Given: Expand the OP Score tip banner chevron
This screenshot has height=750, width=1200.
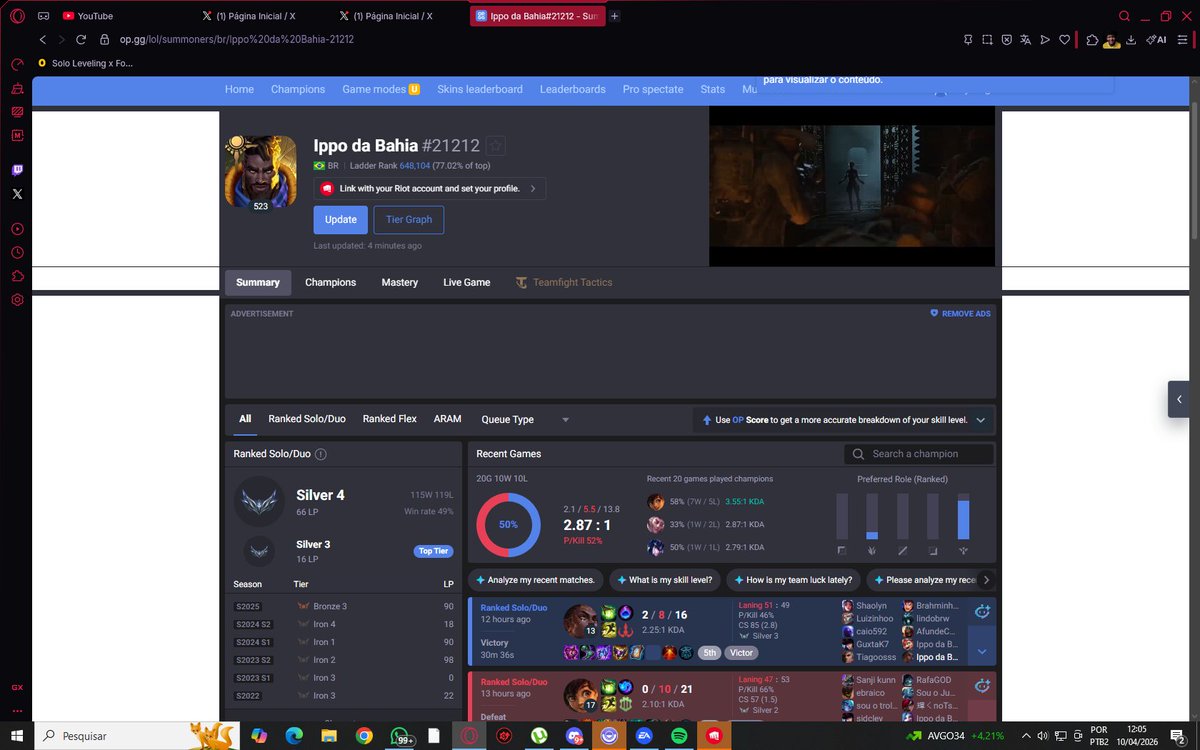Looking at the screenshot, I should [x=980, y=420].
